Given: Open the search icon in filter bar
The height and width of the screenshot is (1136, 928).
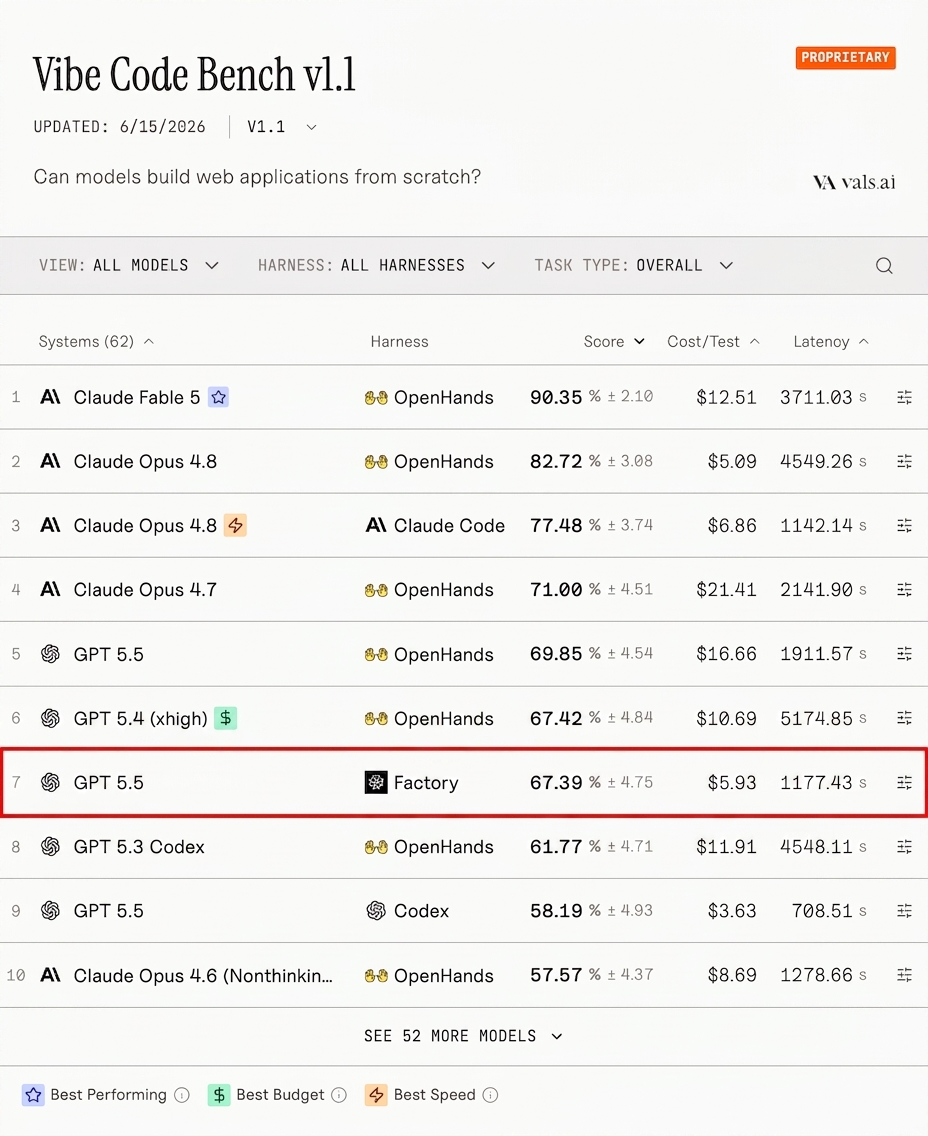Looking at the screenshot, I should [884, 266].
